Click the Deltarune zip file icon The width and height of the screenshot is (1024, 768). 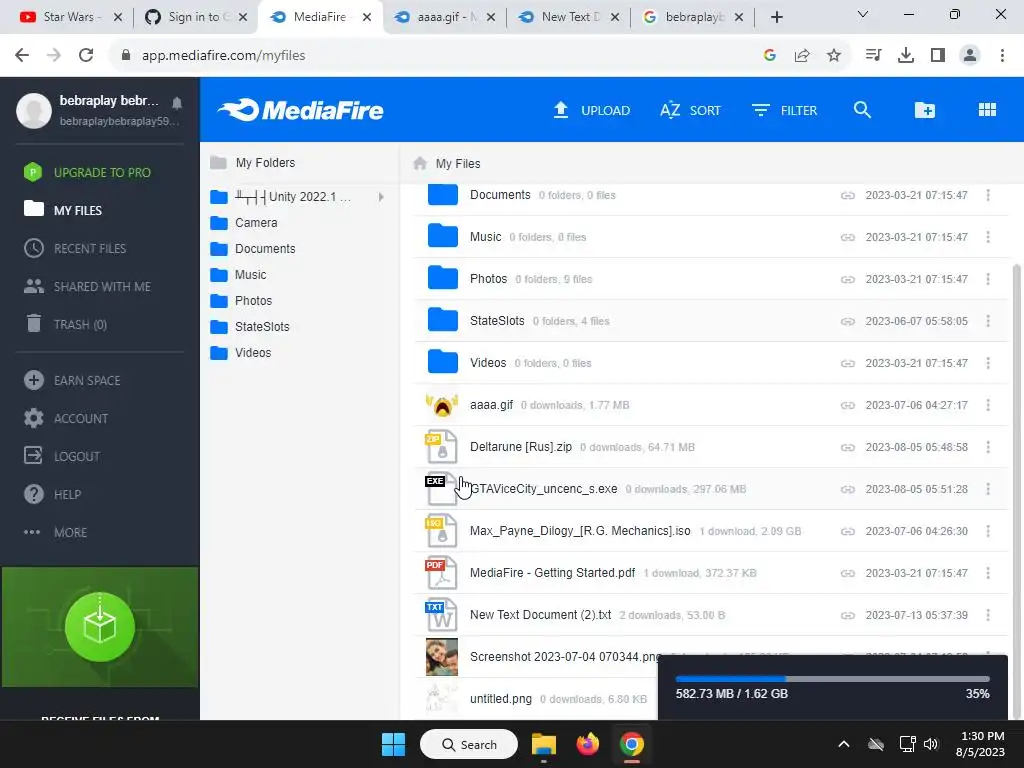tap(441, 447)
